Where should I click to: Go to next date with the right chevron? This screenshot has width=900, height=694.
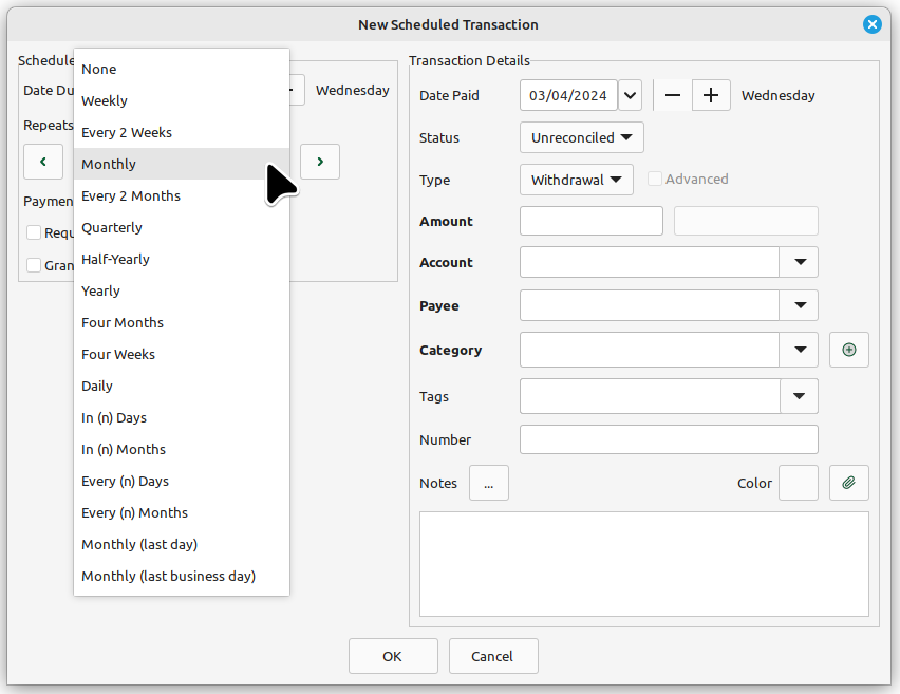coord(319,161)
